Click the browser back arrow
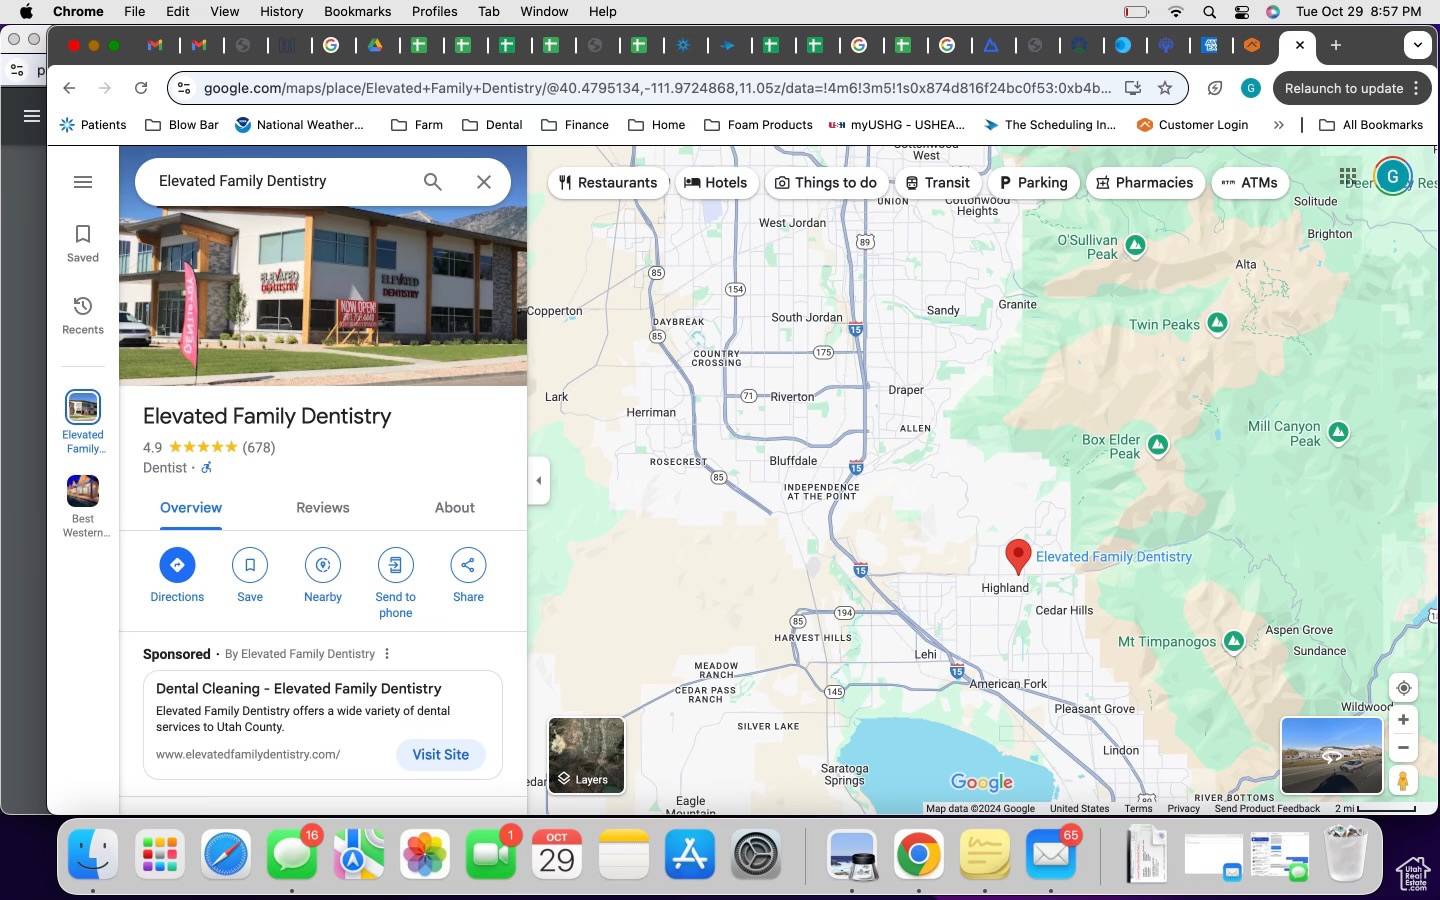The image size is (1440, 900). (69, 88)
